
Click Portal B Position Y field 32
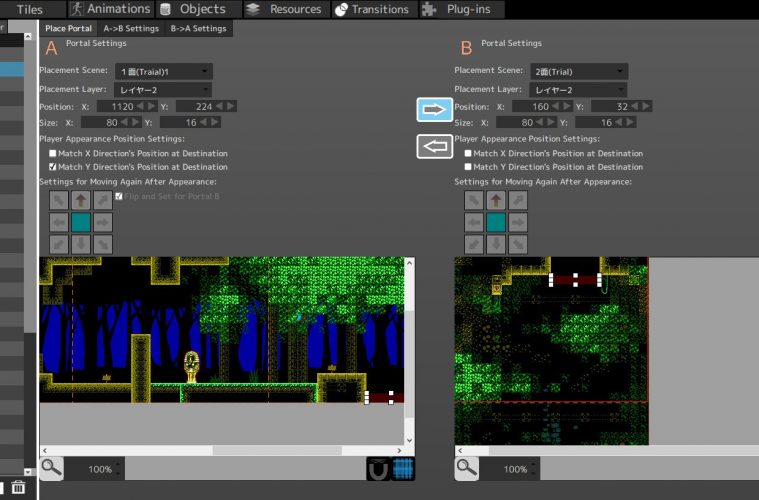pos(611,106)
